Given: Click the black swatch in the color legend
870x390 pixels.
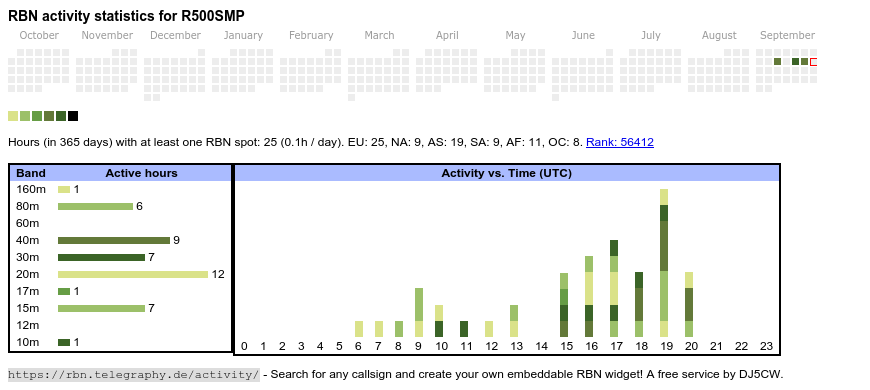Looking at the screenshot, I should click(73, 116).
